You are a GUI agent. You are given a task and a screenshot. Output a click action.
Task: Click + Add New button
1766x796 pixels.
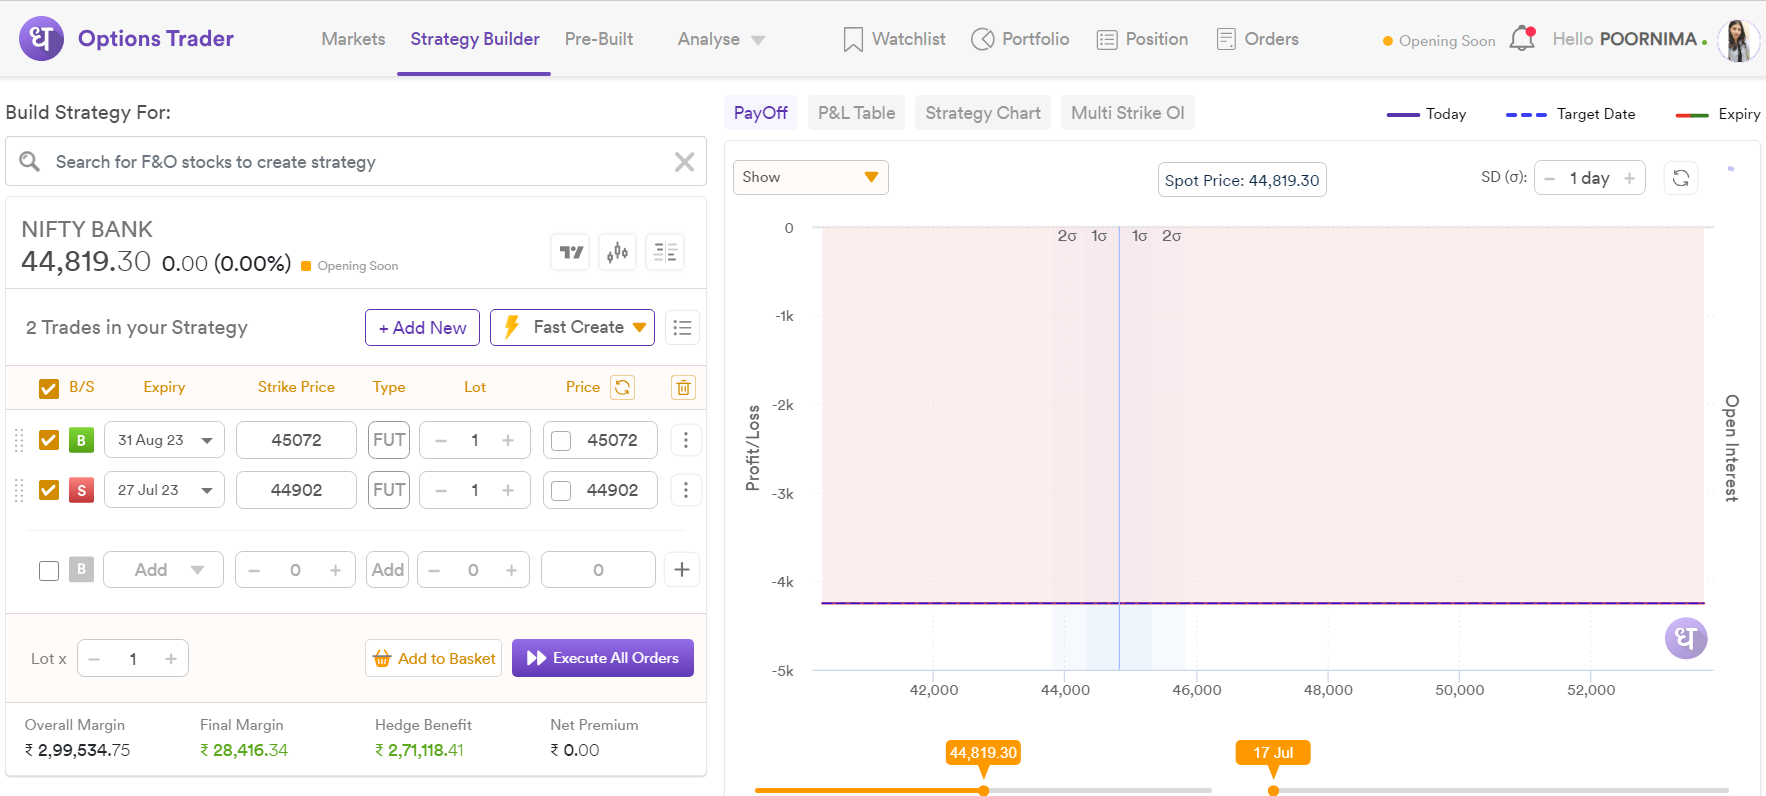pos(422,328)
